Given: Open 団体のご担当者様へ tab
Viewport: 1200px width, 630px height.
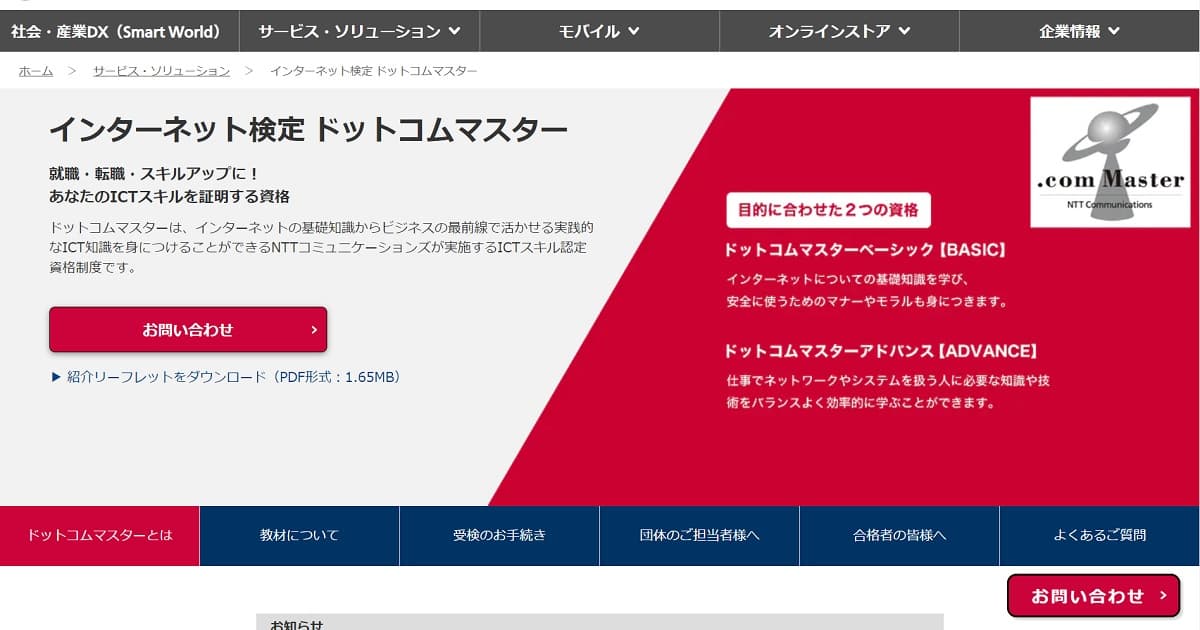Looking at the screenshot, I should coord(699,535).
